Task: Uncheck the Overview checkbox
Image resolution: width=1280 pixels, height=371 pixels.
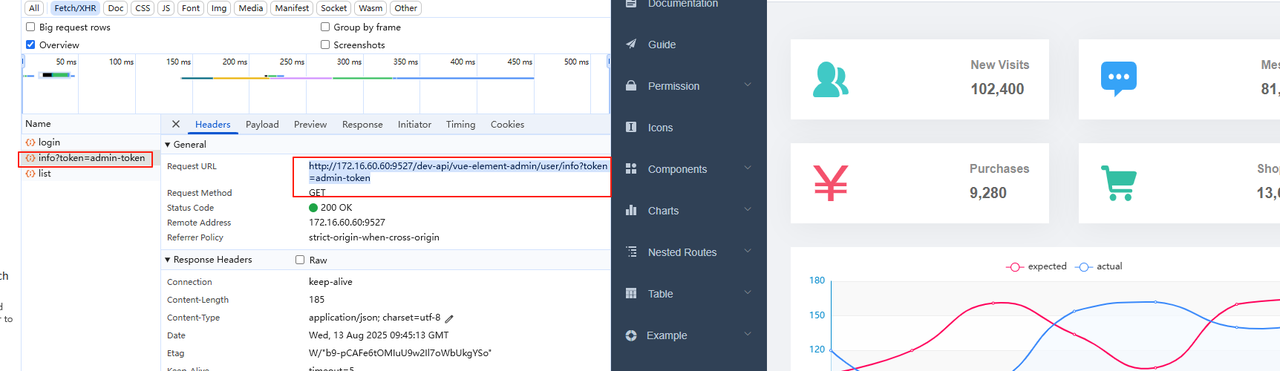Action: point(30,45)
